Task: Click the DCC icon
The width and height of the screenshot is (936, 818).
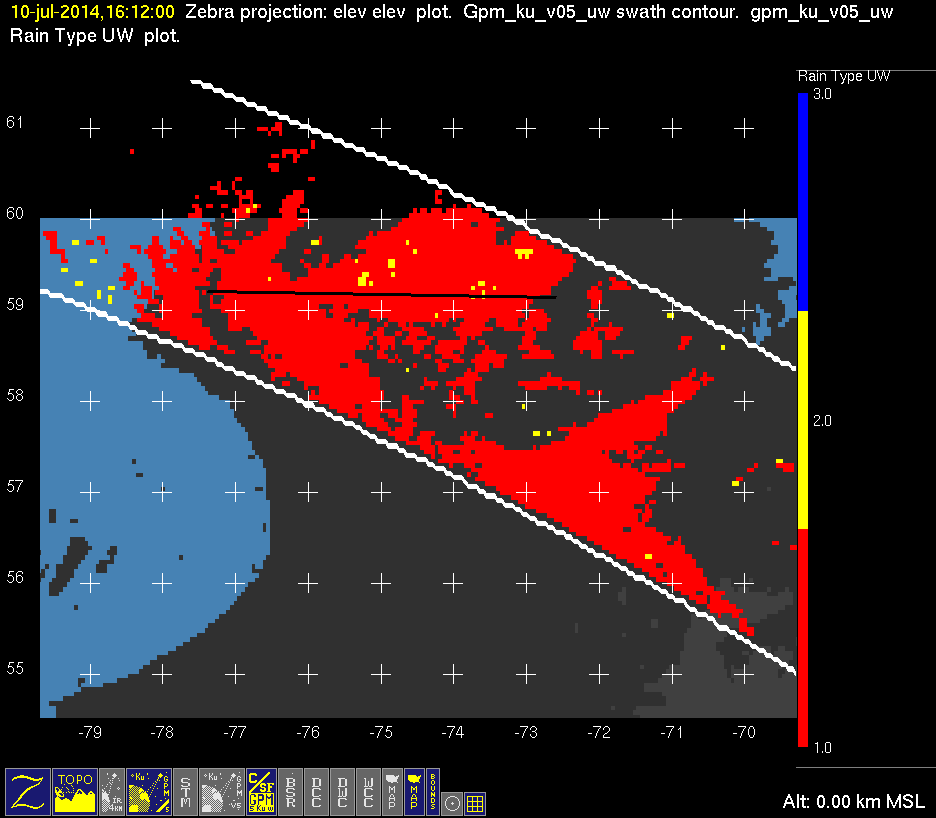Action: (316, 791)
